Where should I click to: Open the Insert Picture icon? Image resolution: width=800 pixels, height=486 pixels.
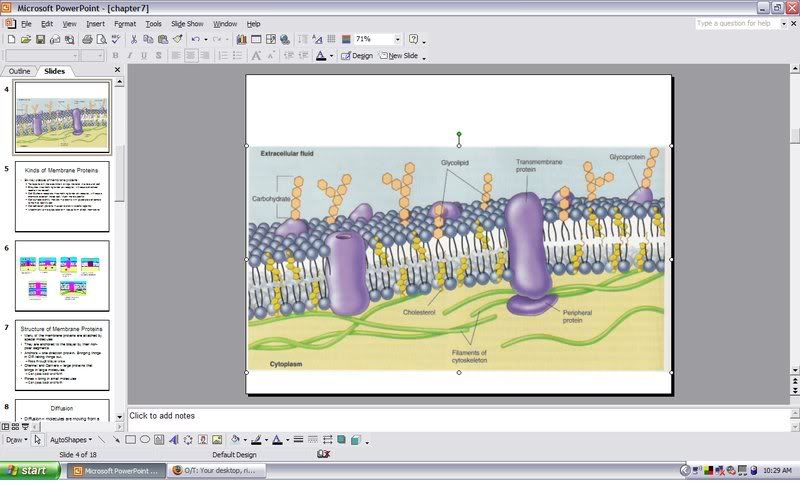pyautogui.click(x=216, y=439)
